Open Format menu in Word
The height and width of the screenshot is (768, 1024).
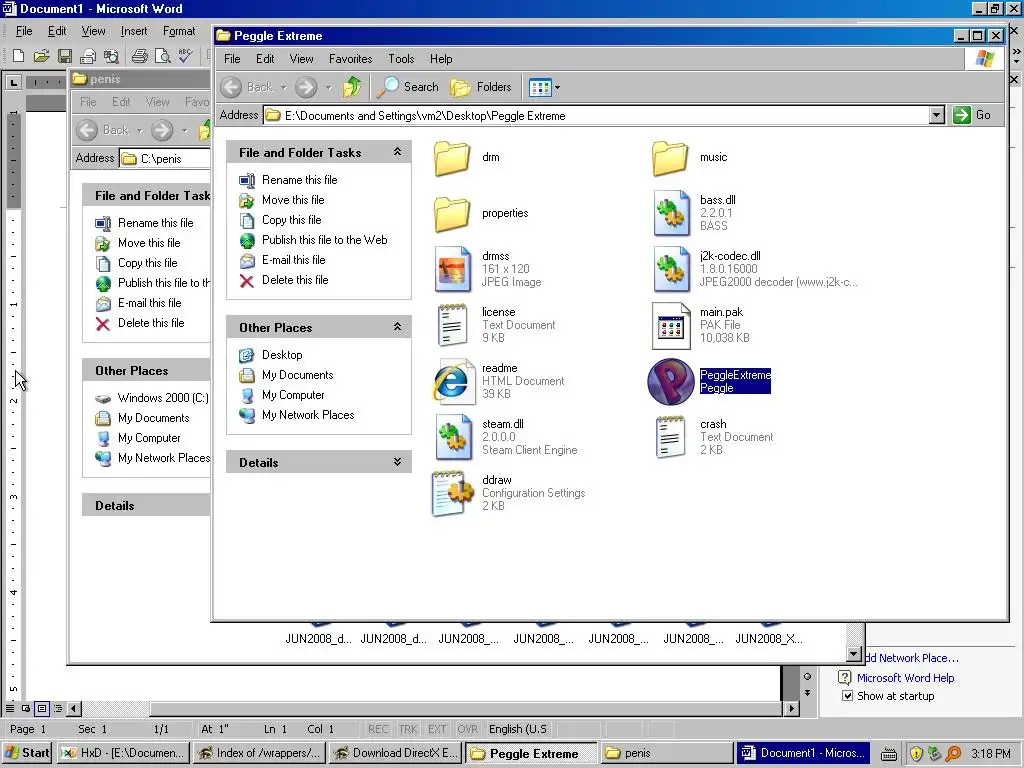tap(179, 31)
